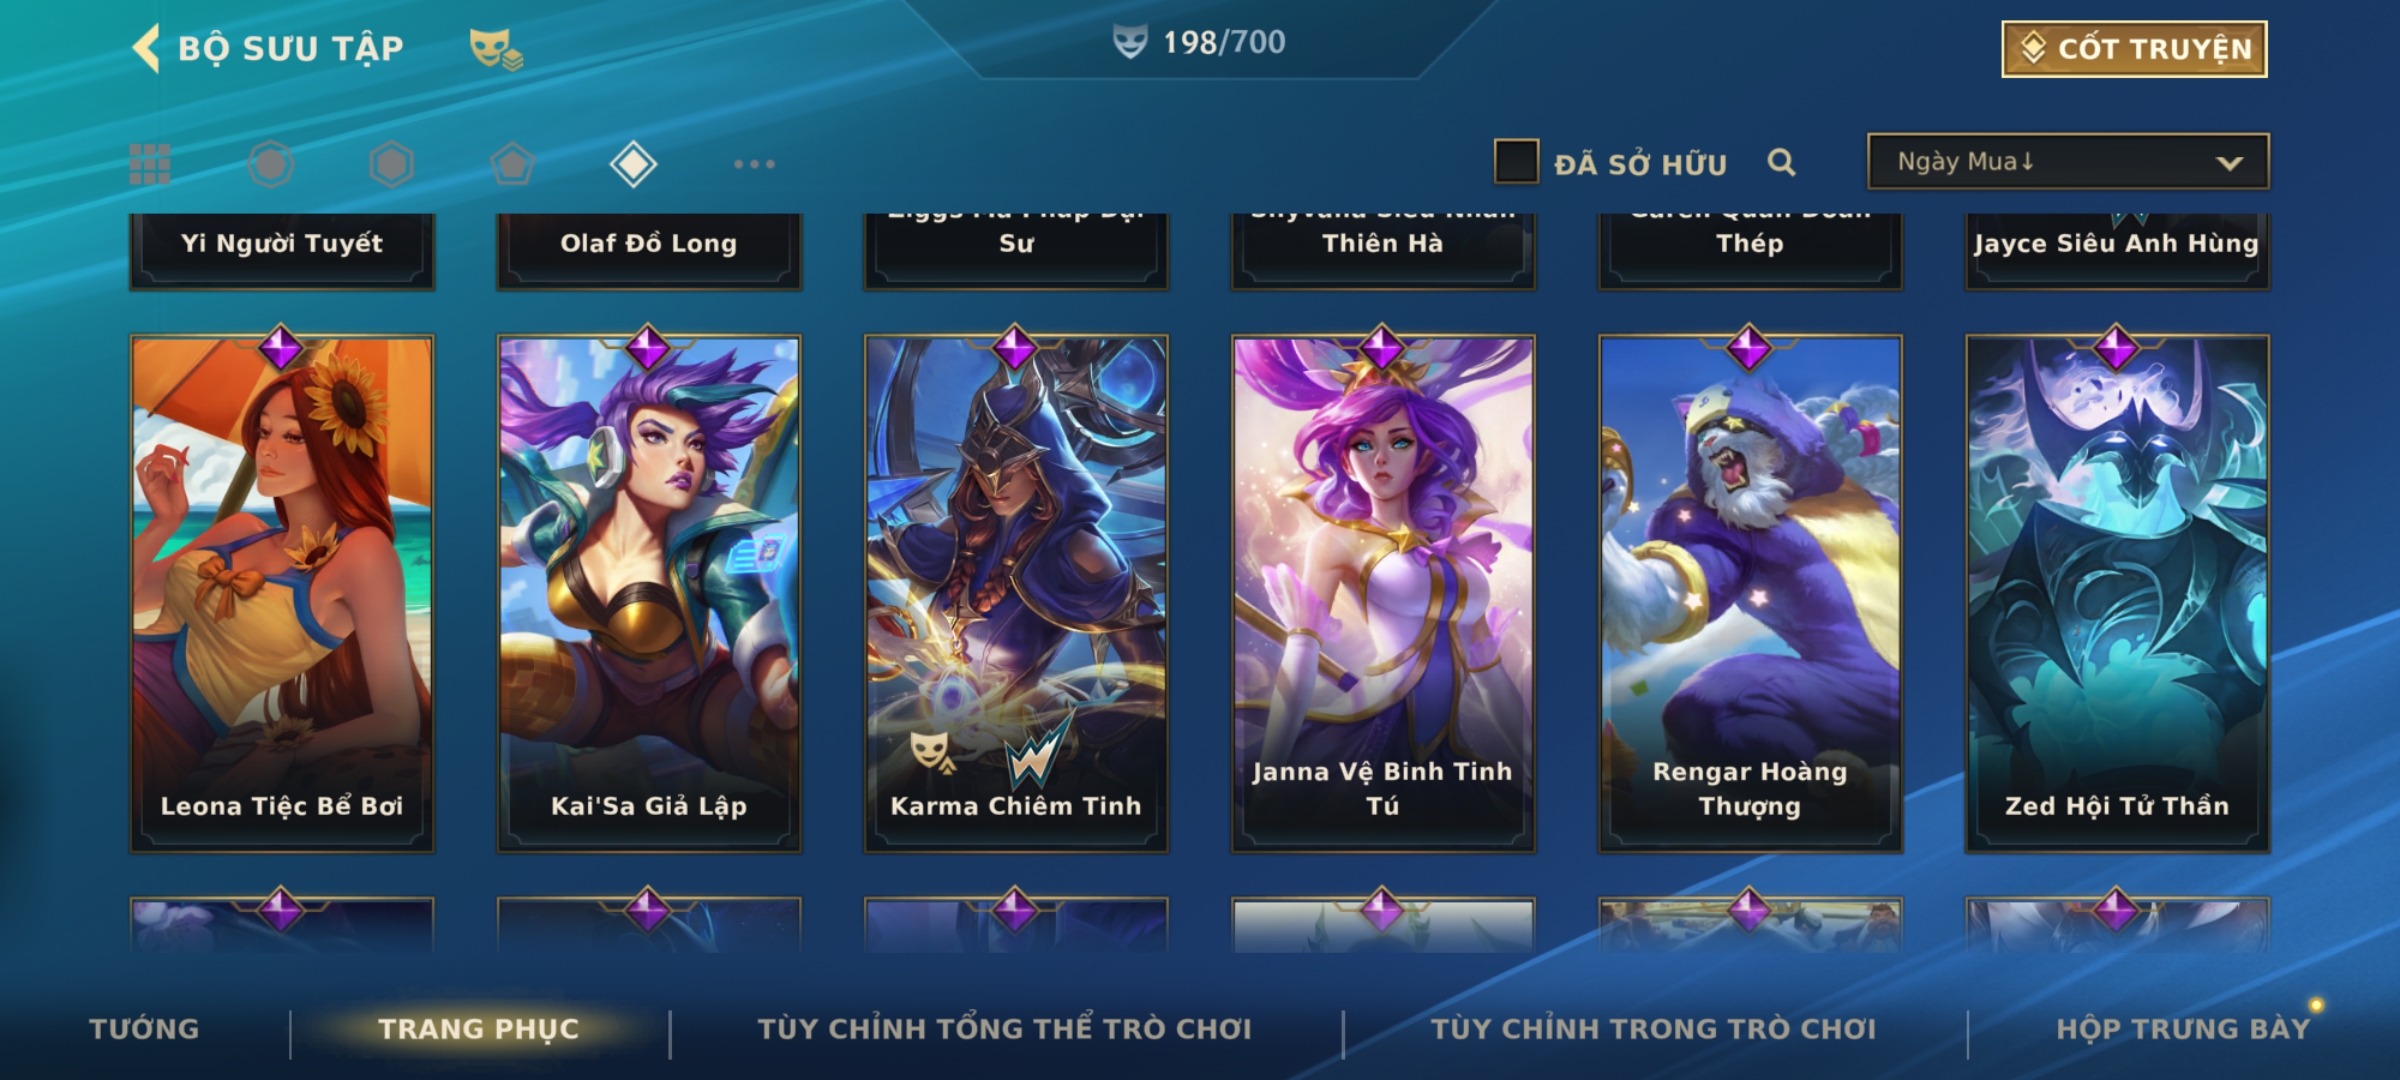Open the three-dots more filters icon
This screenshot has width=2400, height=1080.
pyautogui.click(x=754, y=164)
